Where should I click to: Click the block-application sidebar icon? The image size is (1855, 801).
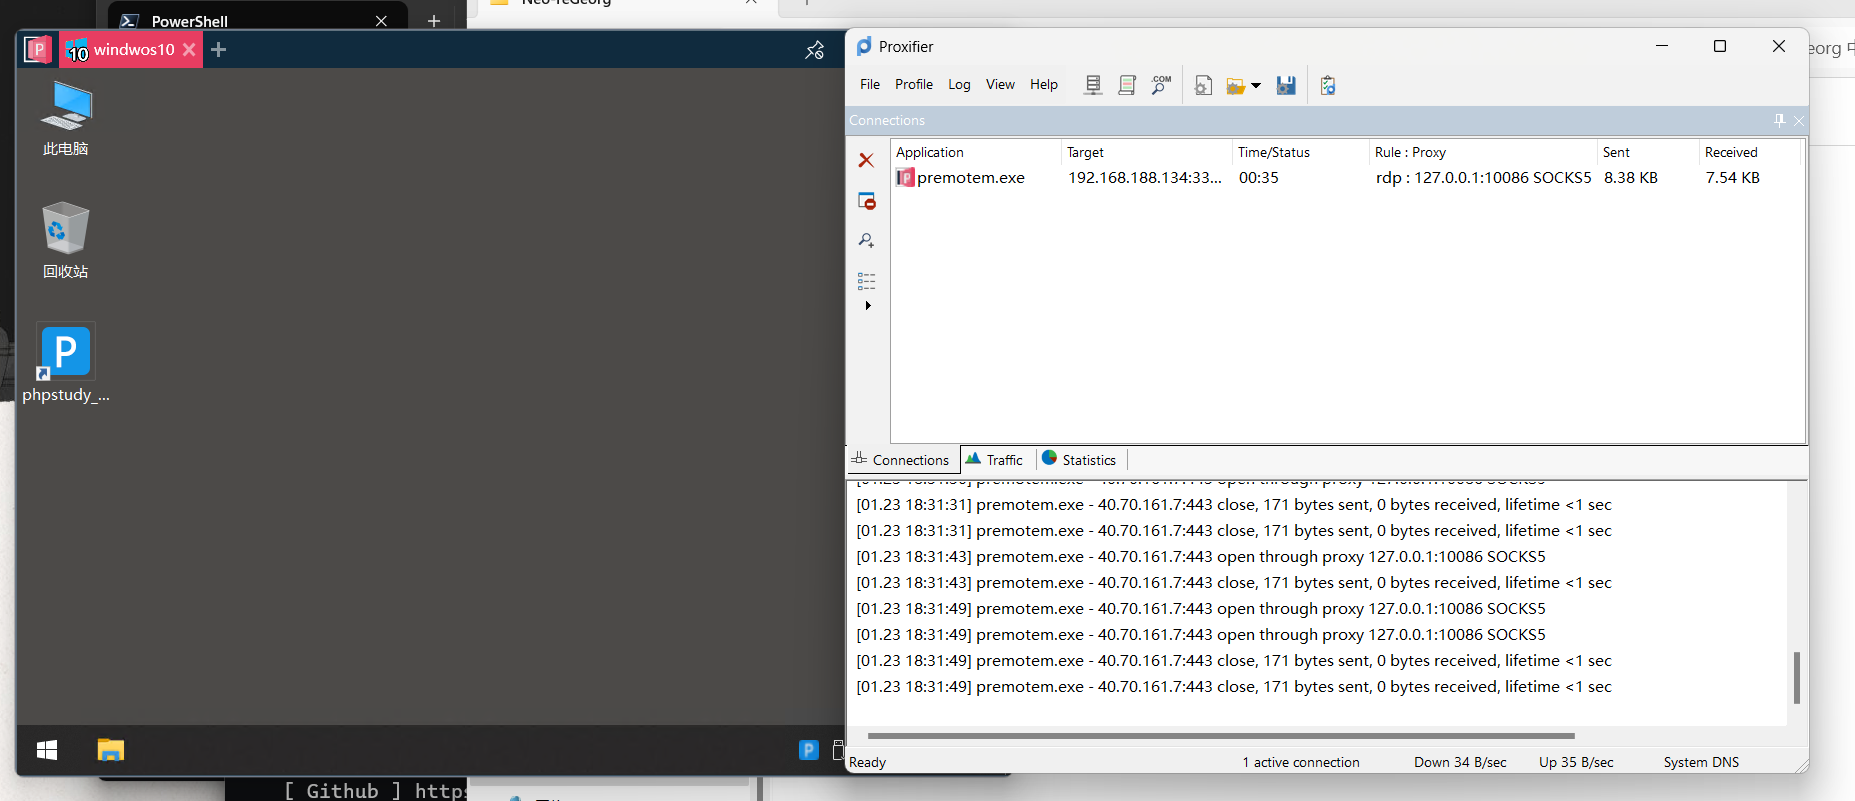(866, 201)
